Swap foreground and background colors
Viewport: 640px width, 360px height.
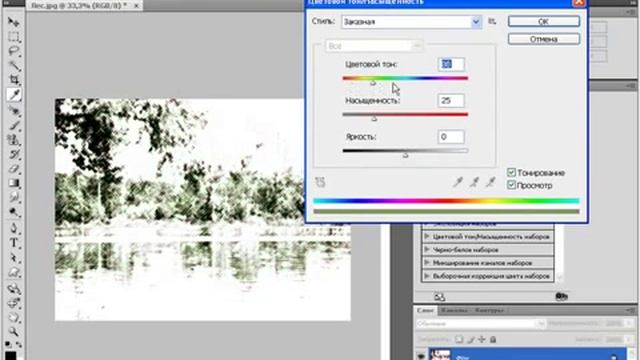tap(19, 345)
